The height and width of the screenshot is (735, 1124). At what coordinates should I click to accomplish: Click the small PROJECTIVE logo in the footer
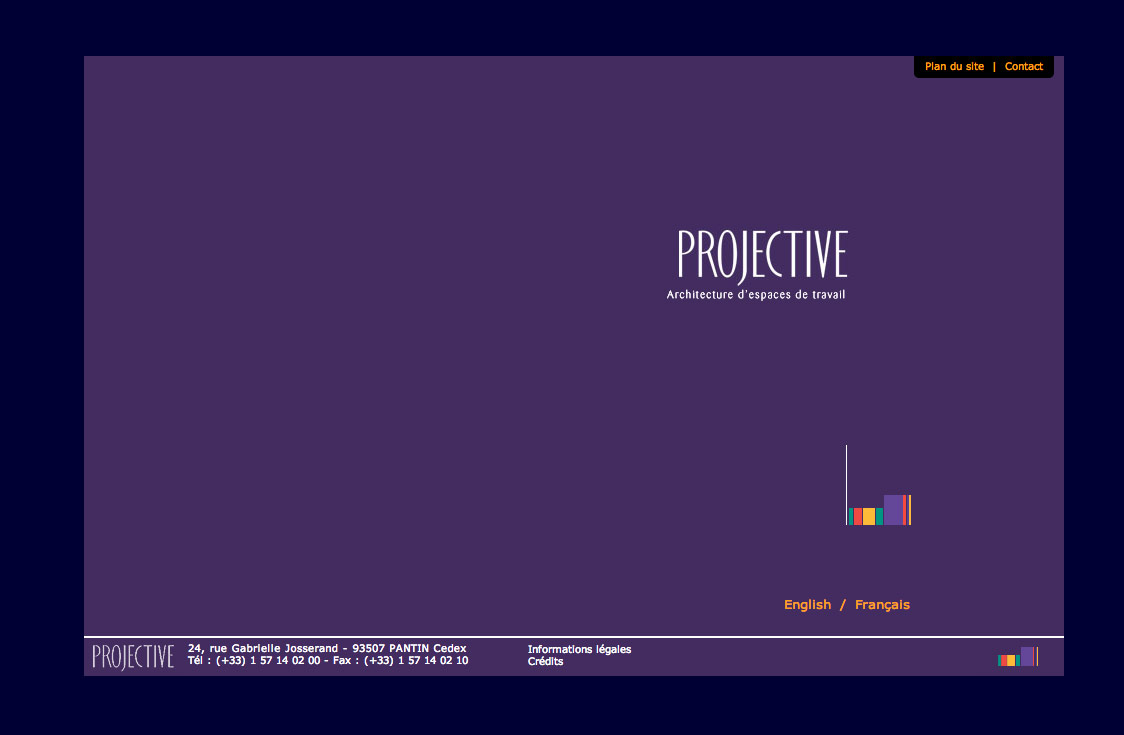133,657
